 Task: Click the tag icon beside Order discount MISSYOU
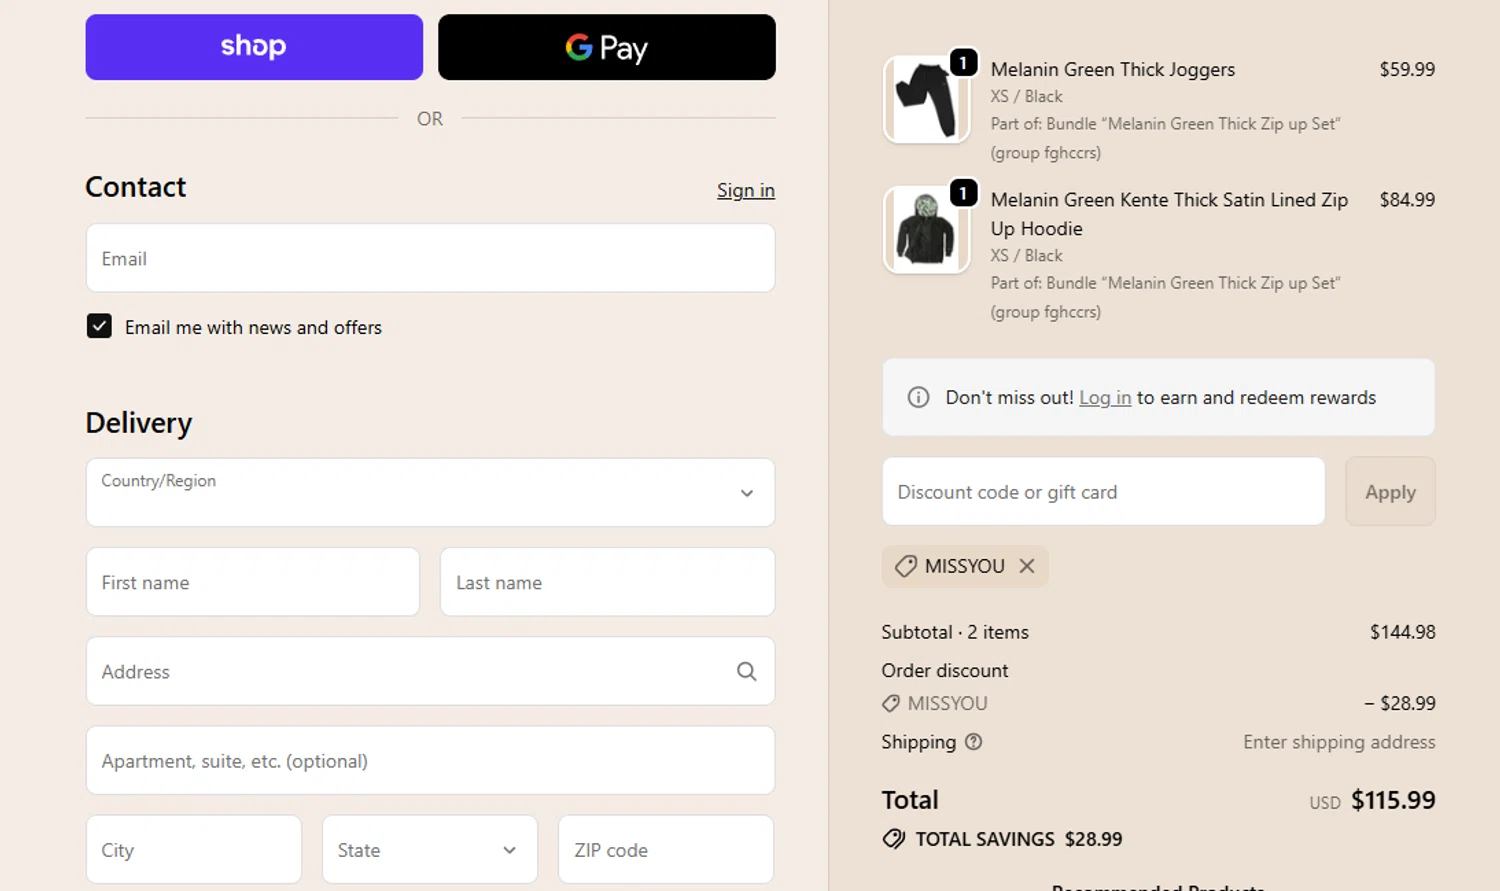pyautogui.click(x=891, y=703)
